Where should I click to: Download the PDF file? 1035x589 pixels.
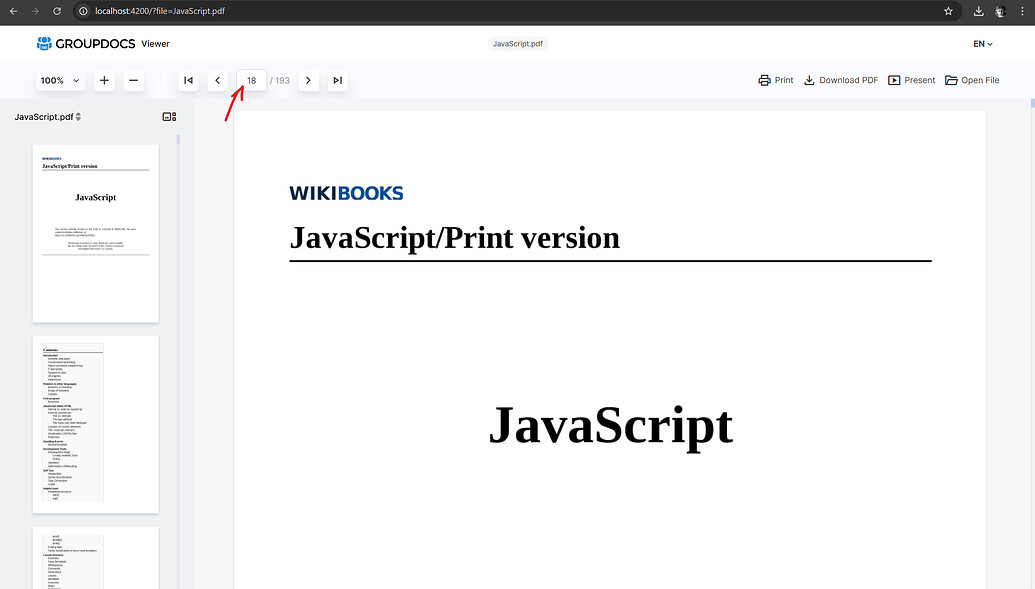840,80
